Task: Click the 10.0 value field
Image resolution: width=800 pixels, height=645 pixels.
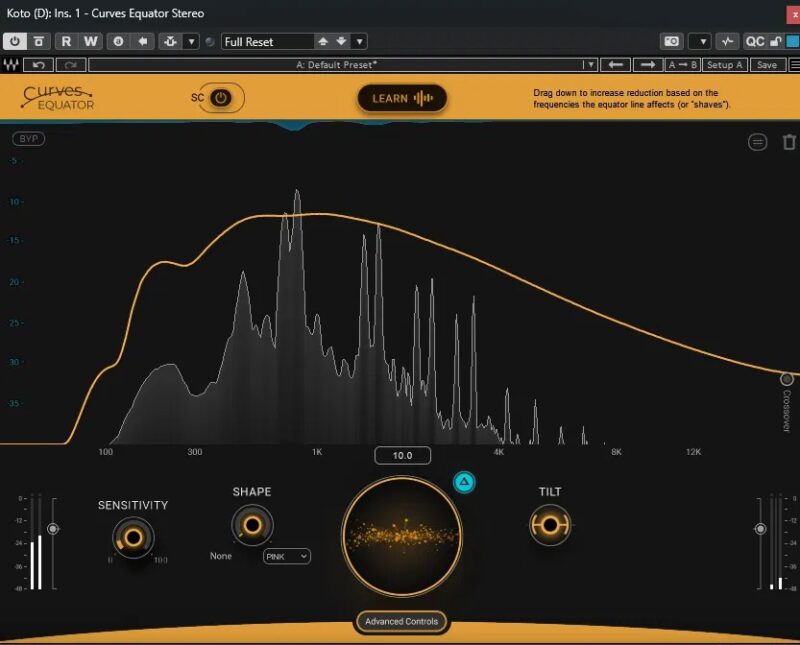Action: coord(403,455)
